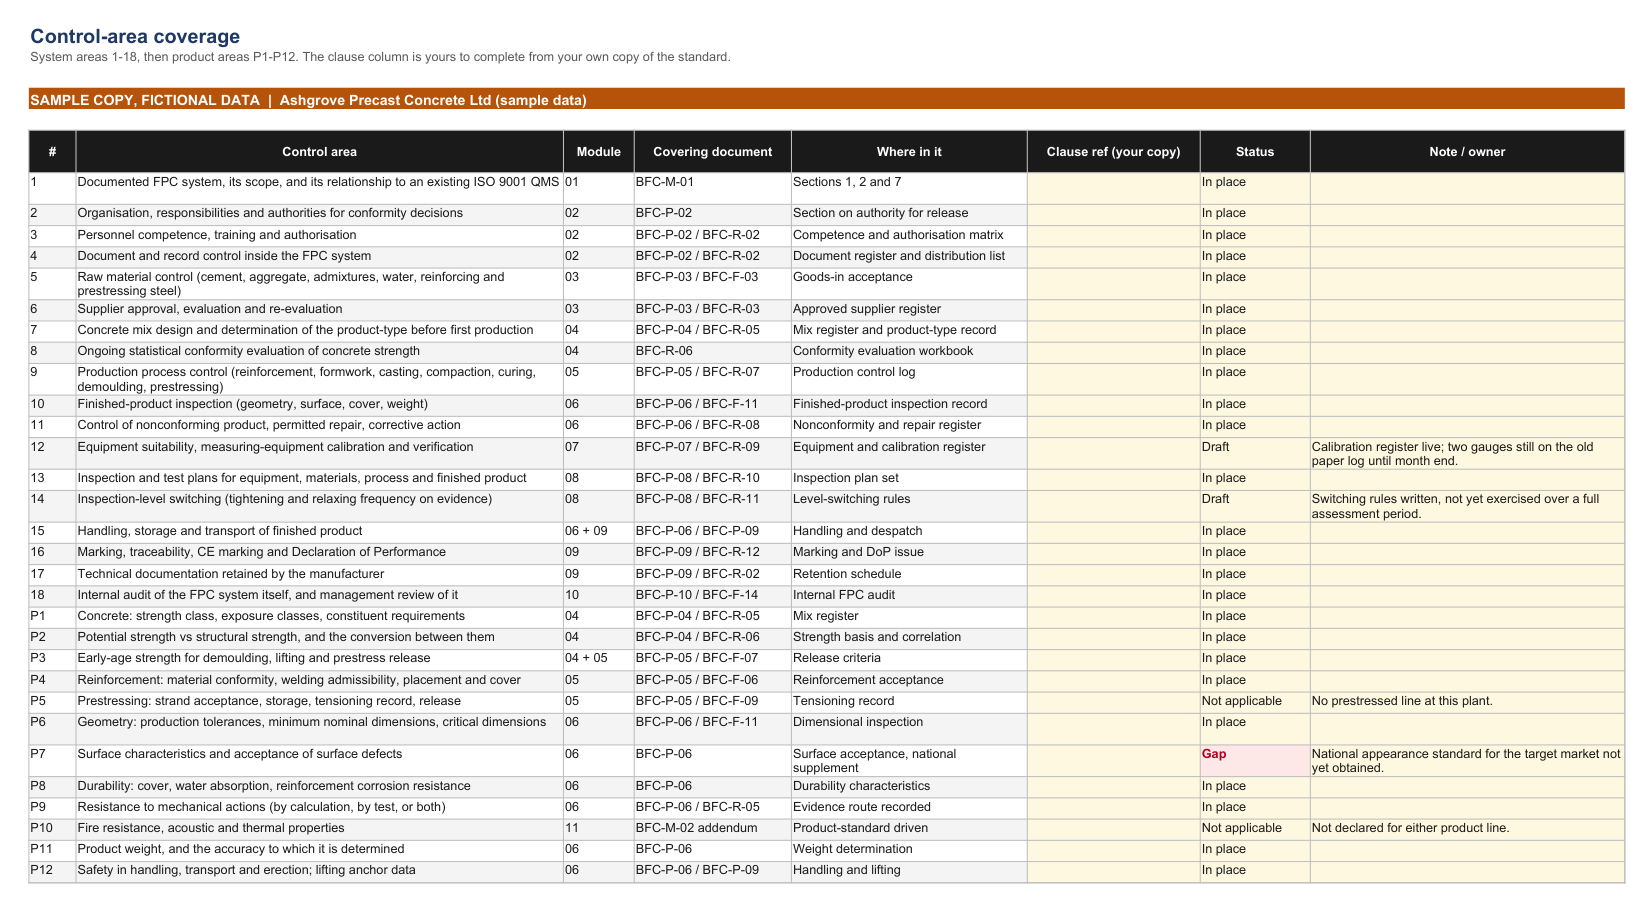Select the "Clause ref (your copy)" header
Viewport: 1652px width, 910px height.
pyautogui.click(x=1113, y=152)
